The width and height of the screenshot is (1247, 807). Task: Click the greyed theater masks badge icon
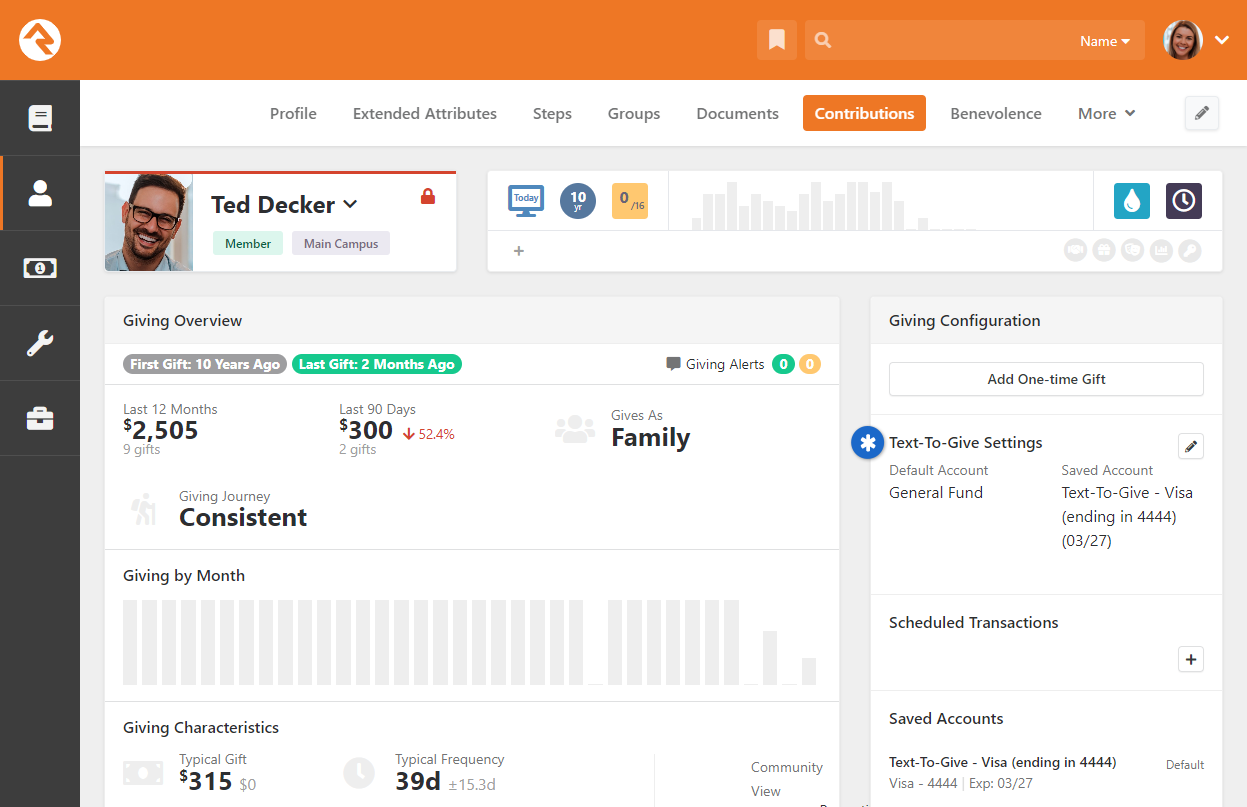pos(1132,251)
